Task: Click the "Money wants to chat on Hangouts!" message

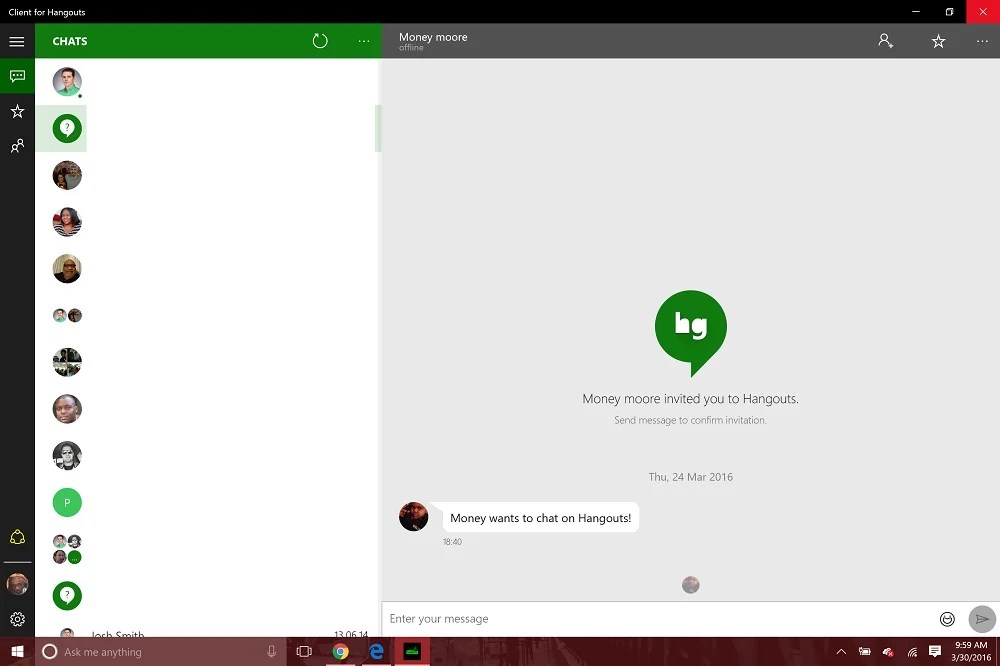Action: coord(541,518)
